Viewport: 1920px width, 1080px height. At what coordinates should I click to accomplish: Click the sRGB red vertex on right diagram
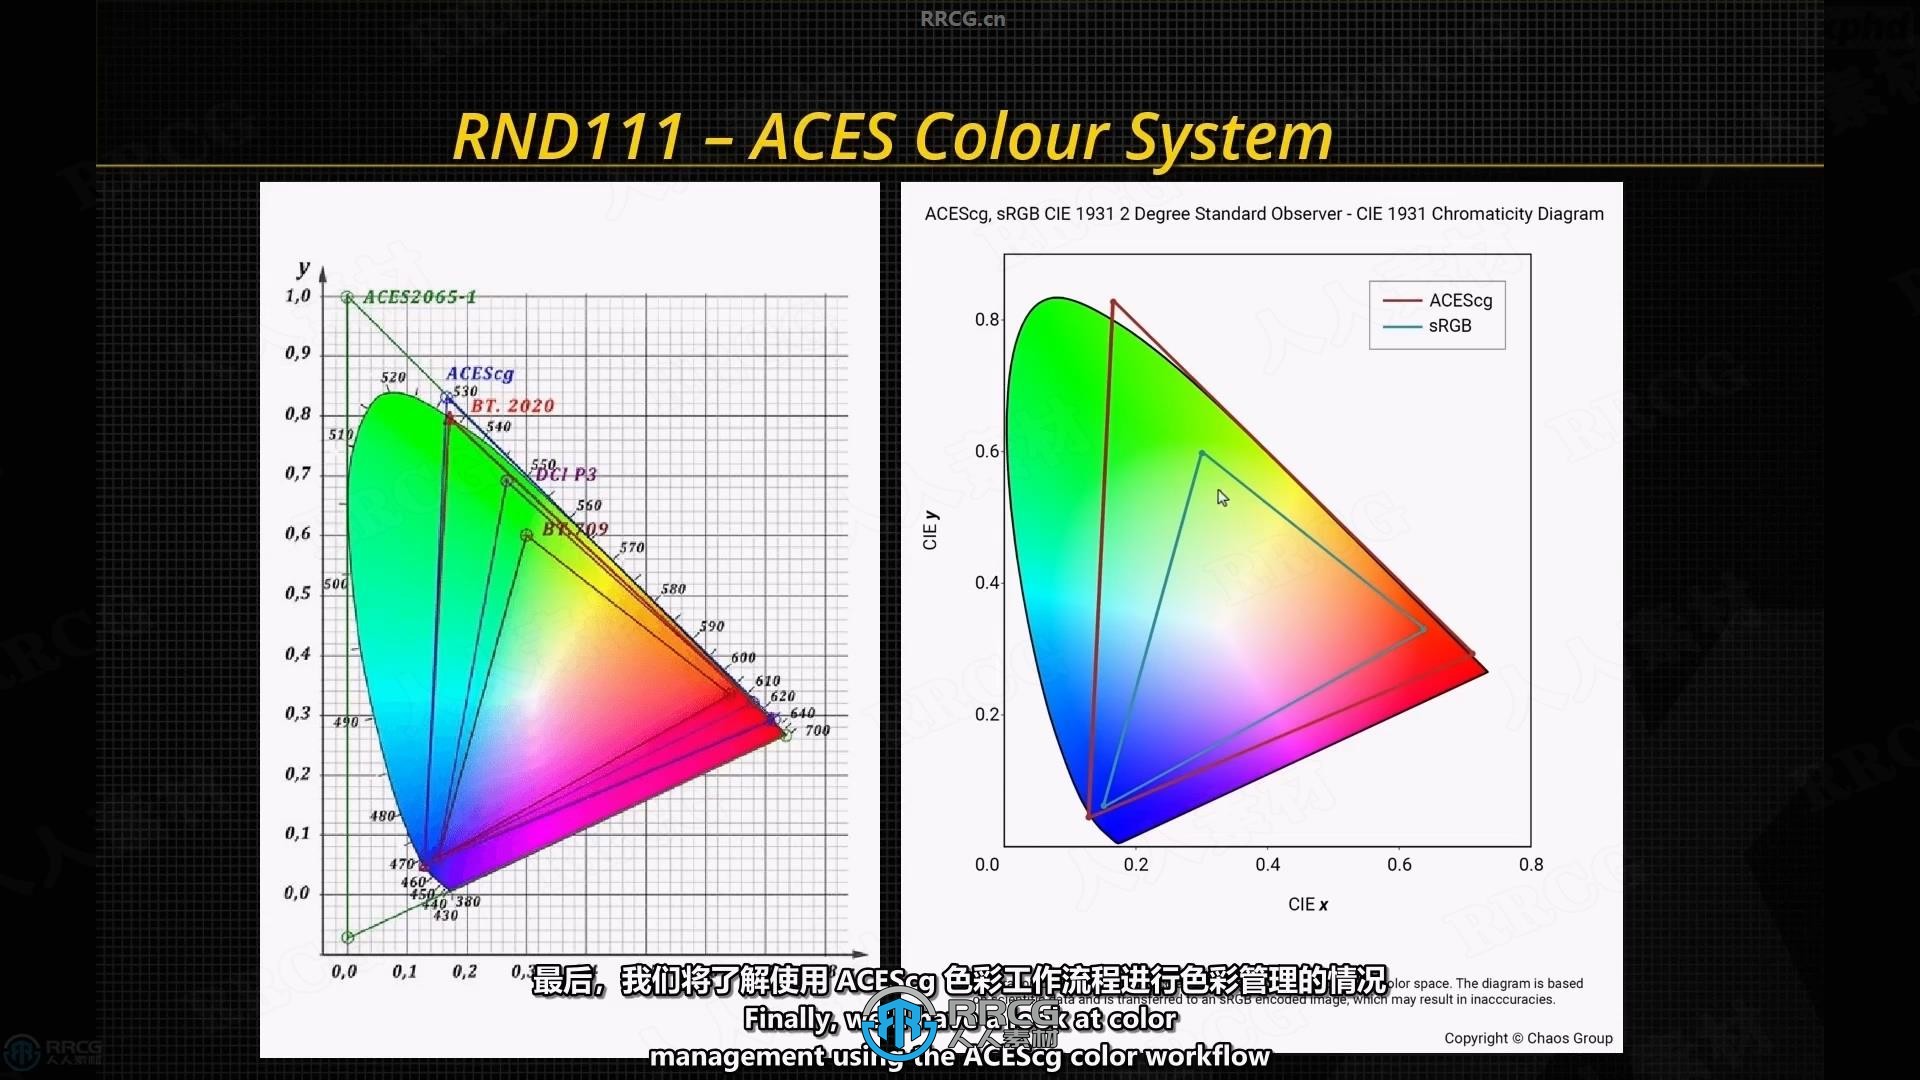(1424, 630)
